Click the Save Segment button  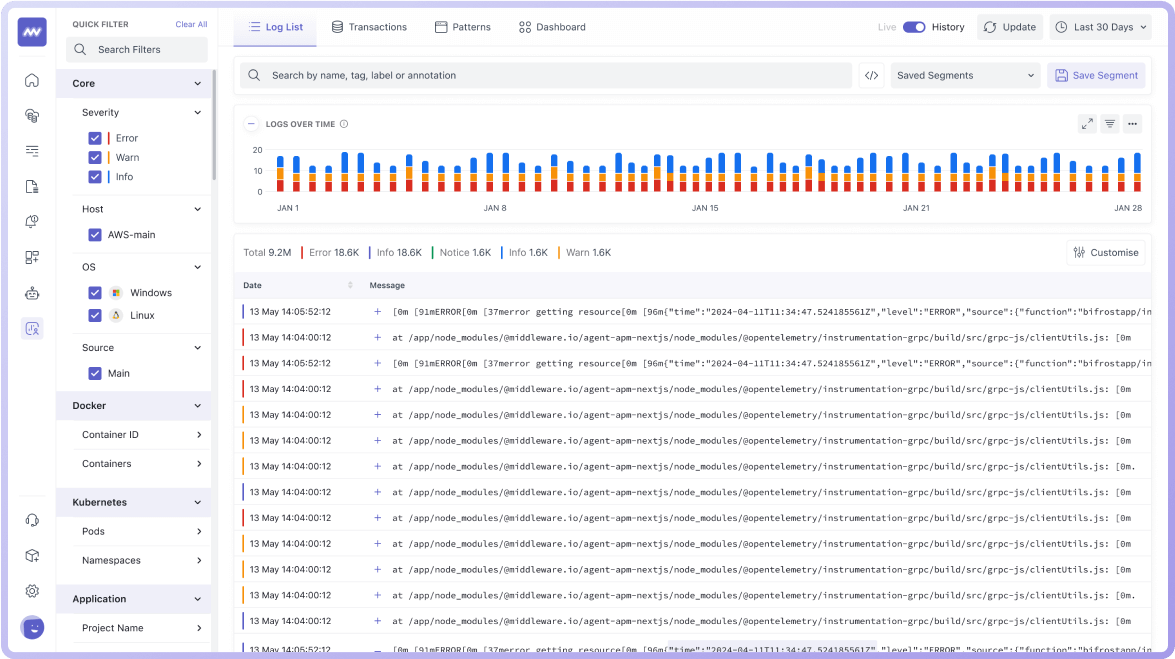pos(1096,75)
